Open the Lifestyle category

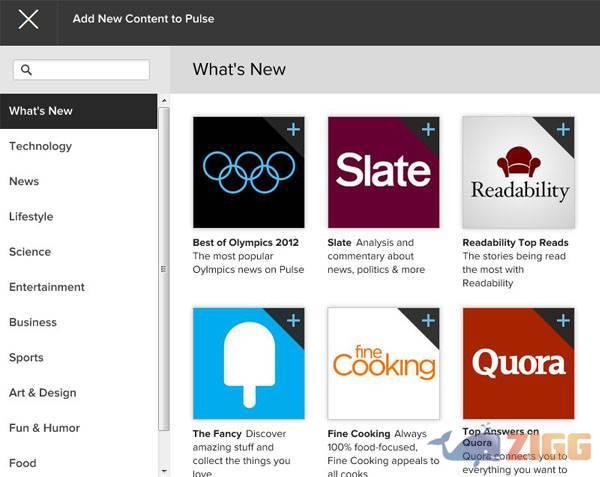[78, 217]
